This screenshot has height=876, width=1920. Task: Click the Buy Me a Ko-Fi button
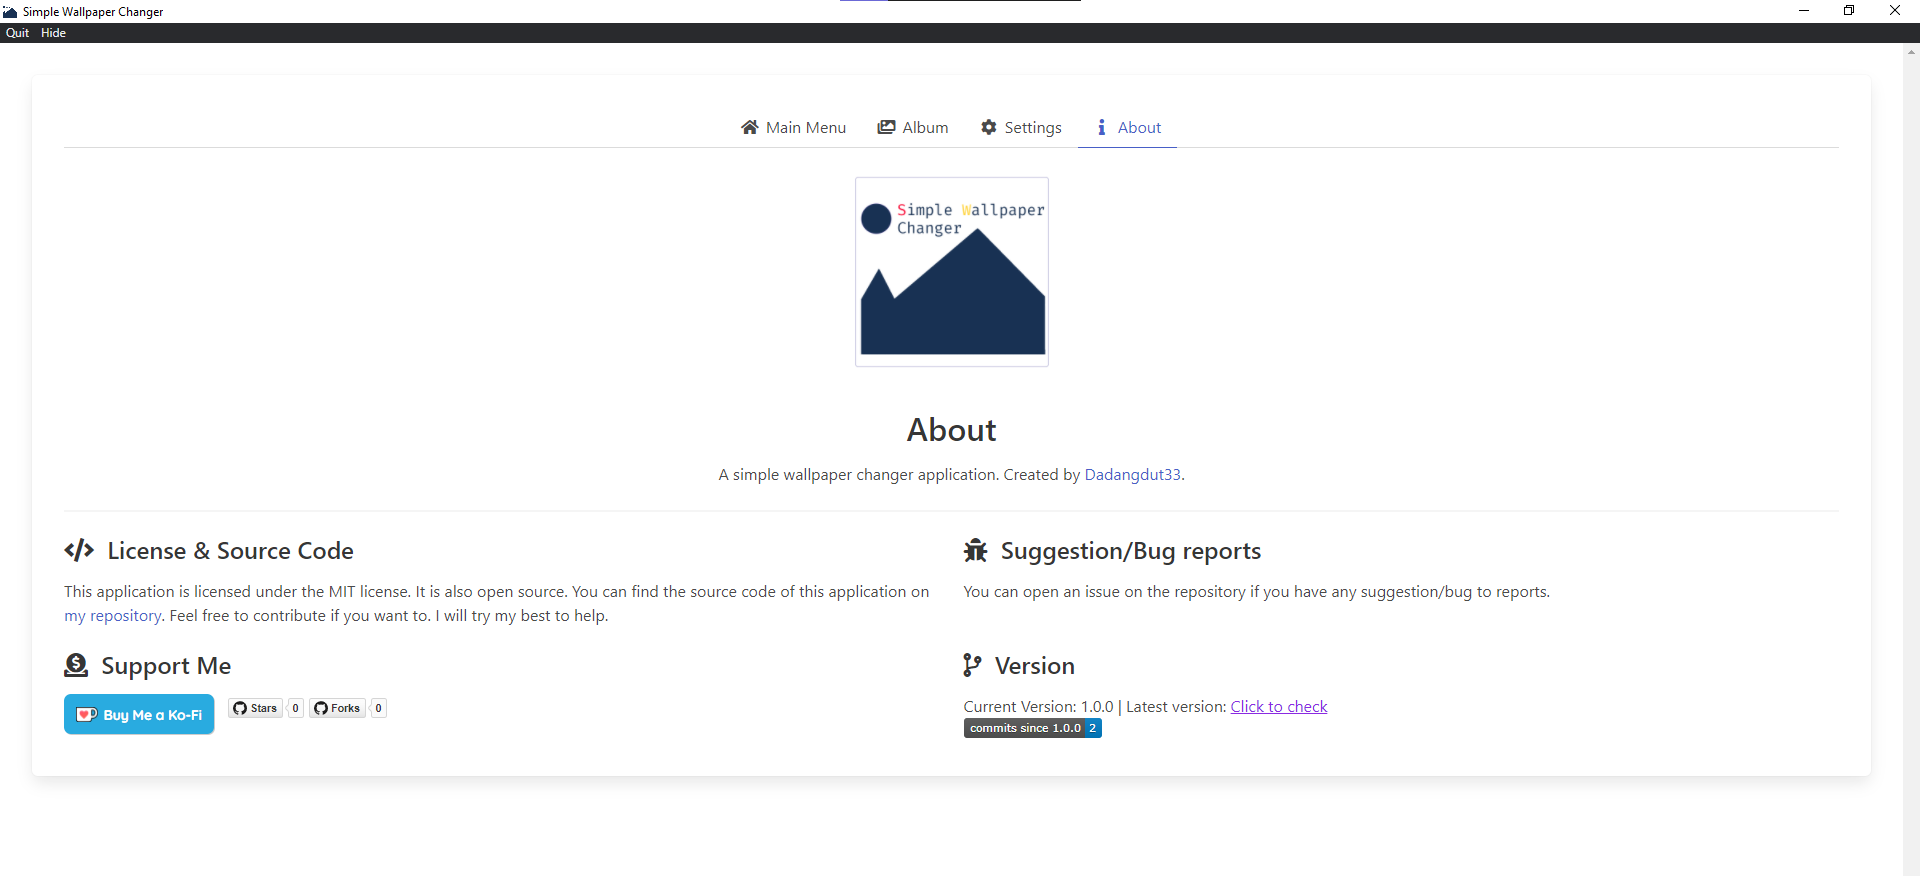(x=139, y=714)
